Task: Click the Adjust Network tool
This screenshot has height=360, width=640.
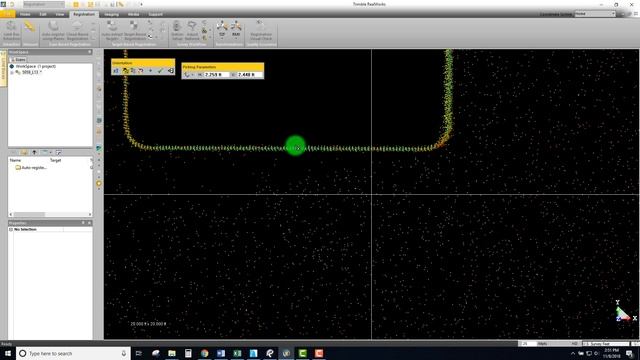Action: (192, 31)
